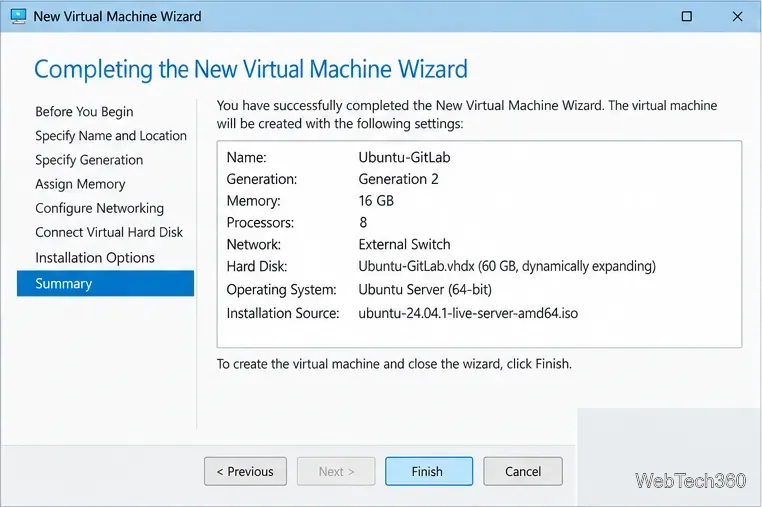Jump to the Specify Generation step
This screenshot has width=762, height=507.
[89, 160]
